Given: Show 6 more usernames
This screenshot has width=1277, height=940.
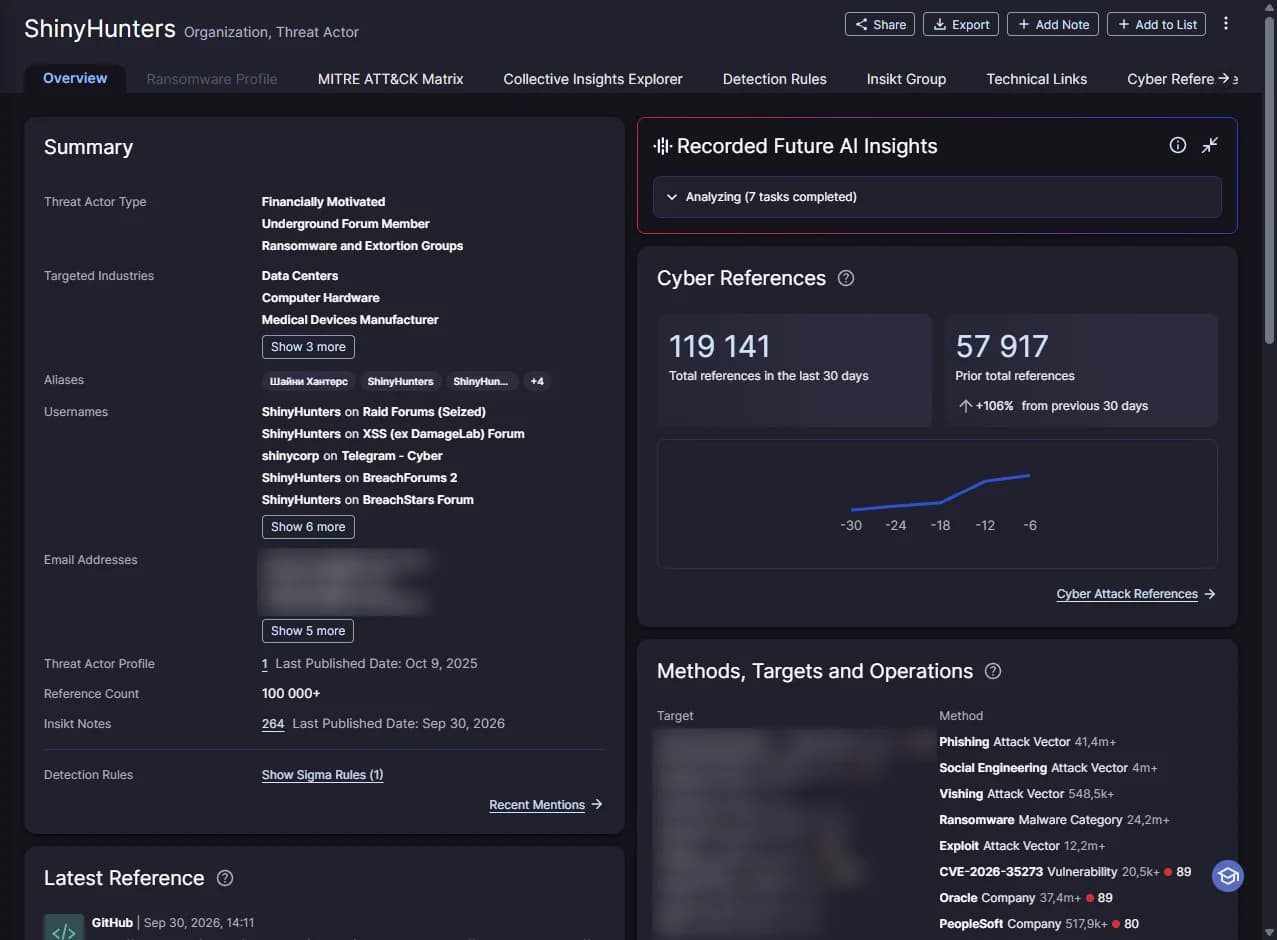Looking at the screenshot, I should tap(308, 527).
